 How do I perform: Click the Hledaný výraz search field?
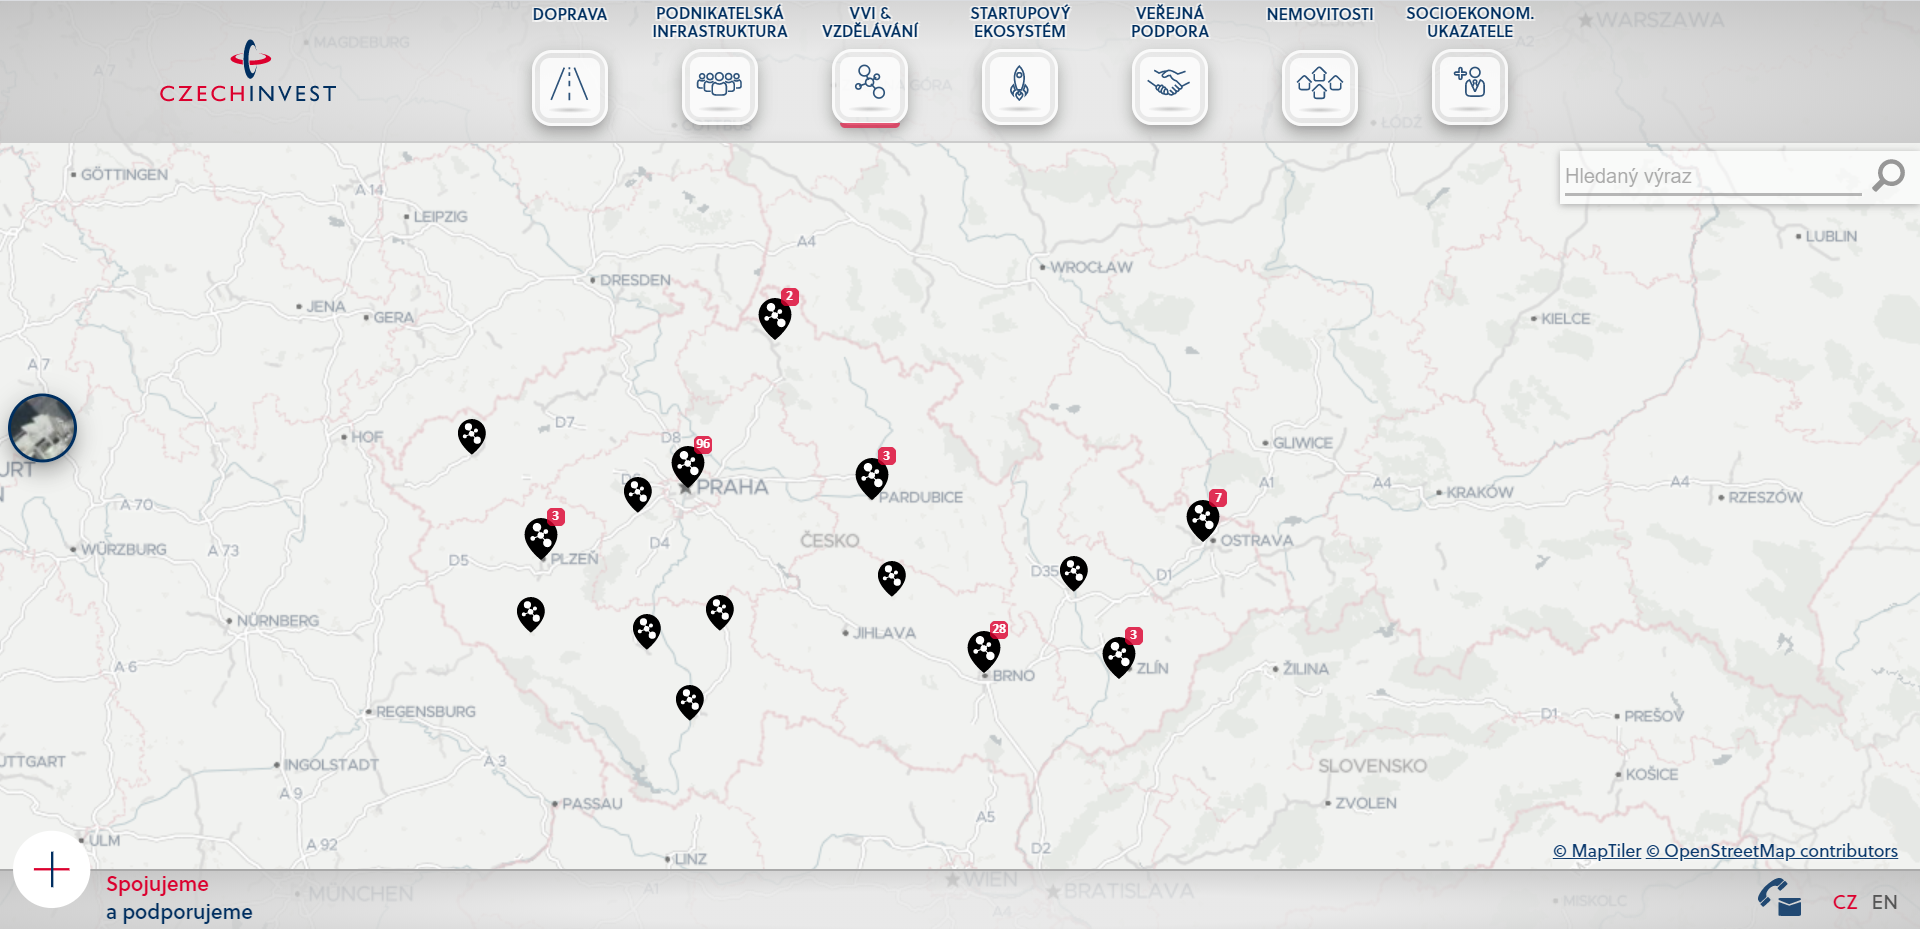[x=1710, y=177]
